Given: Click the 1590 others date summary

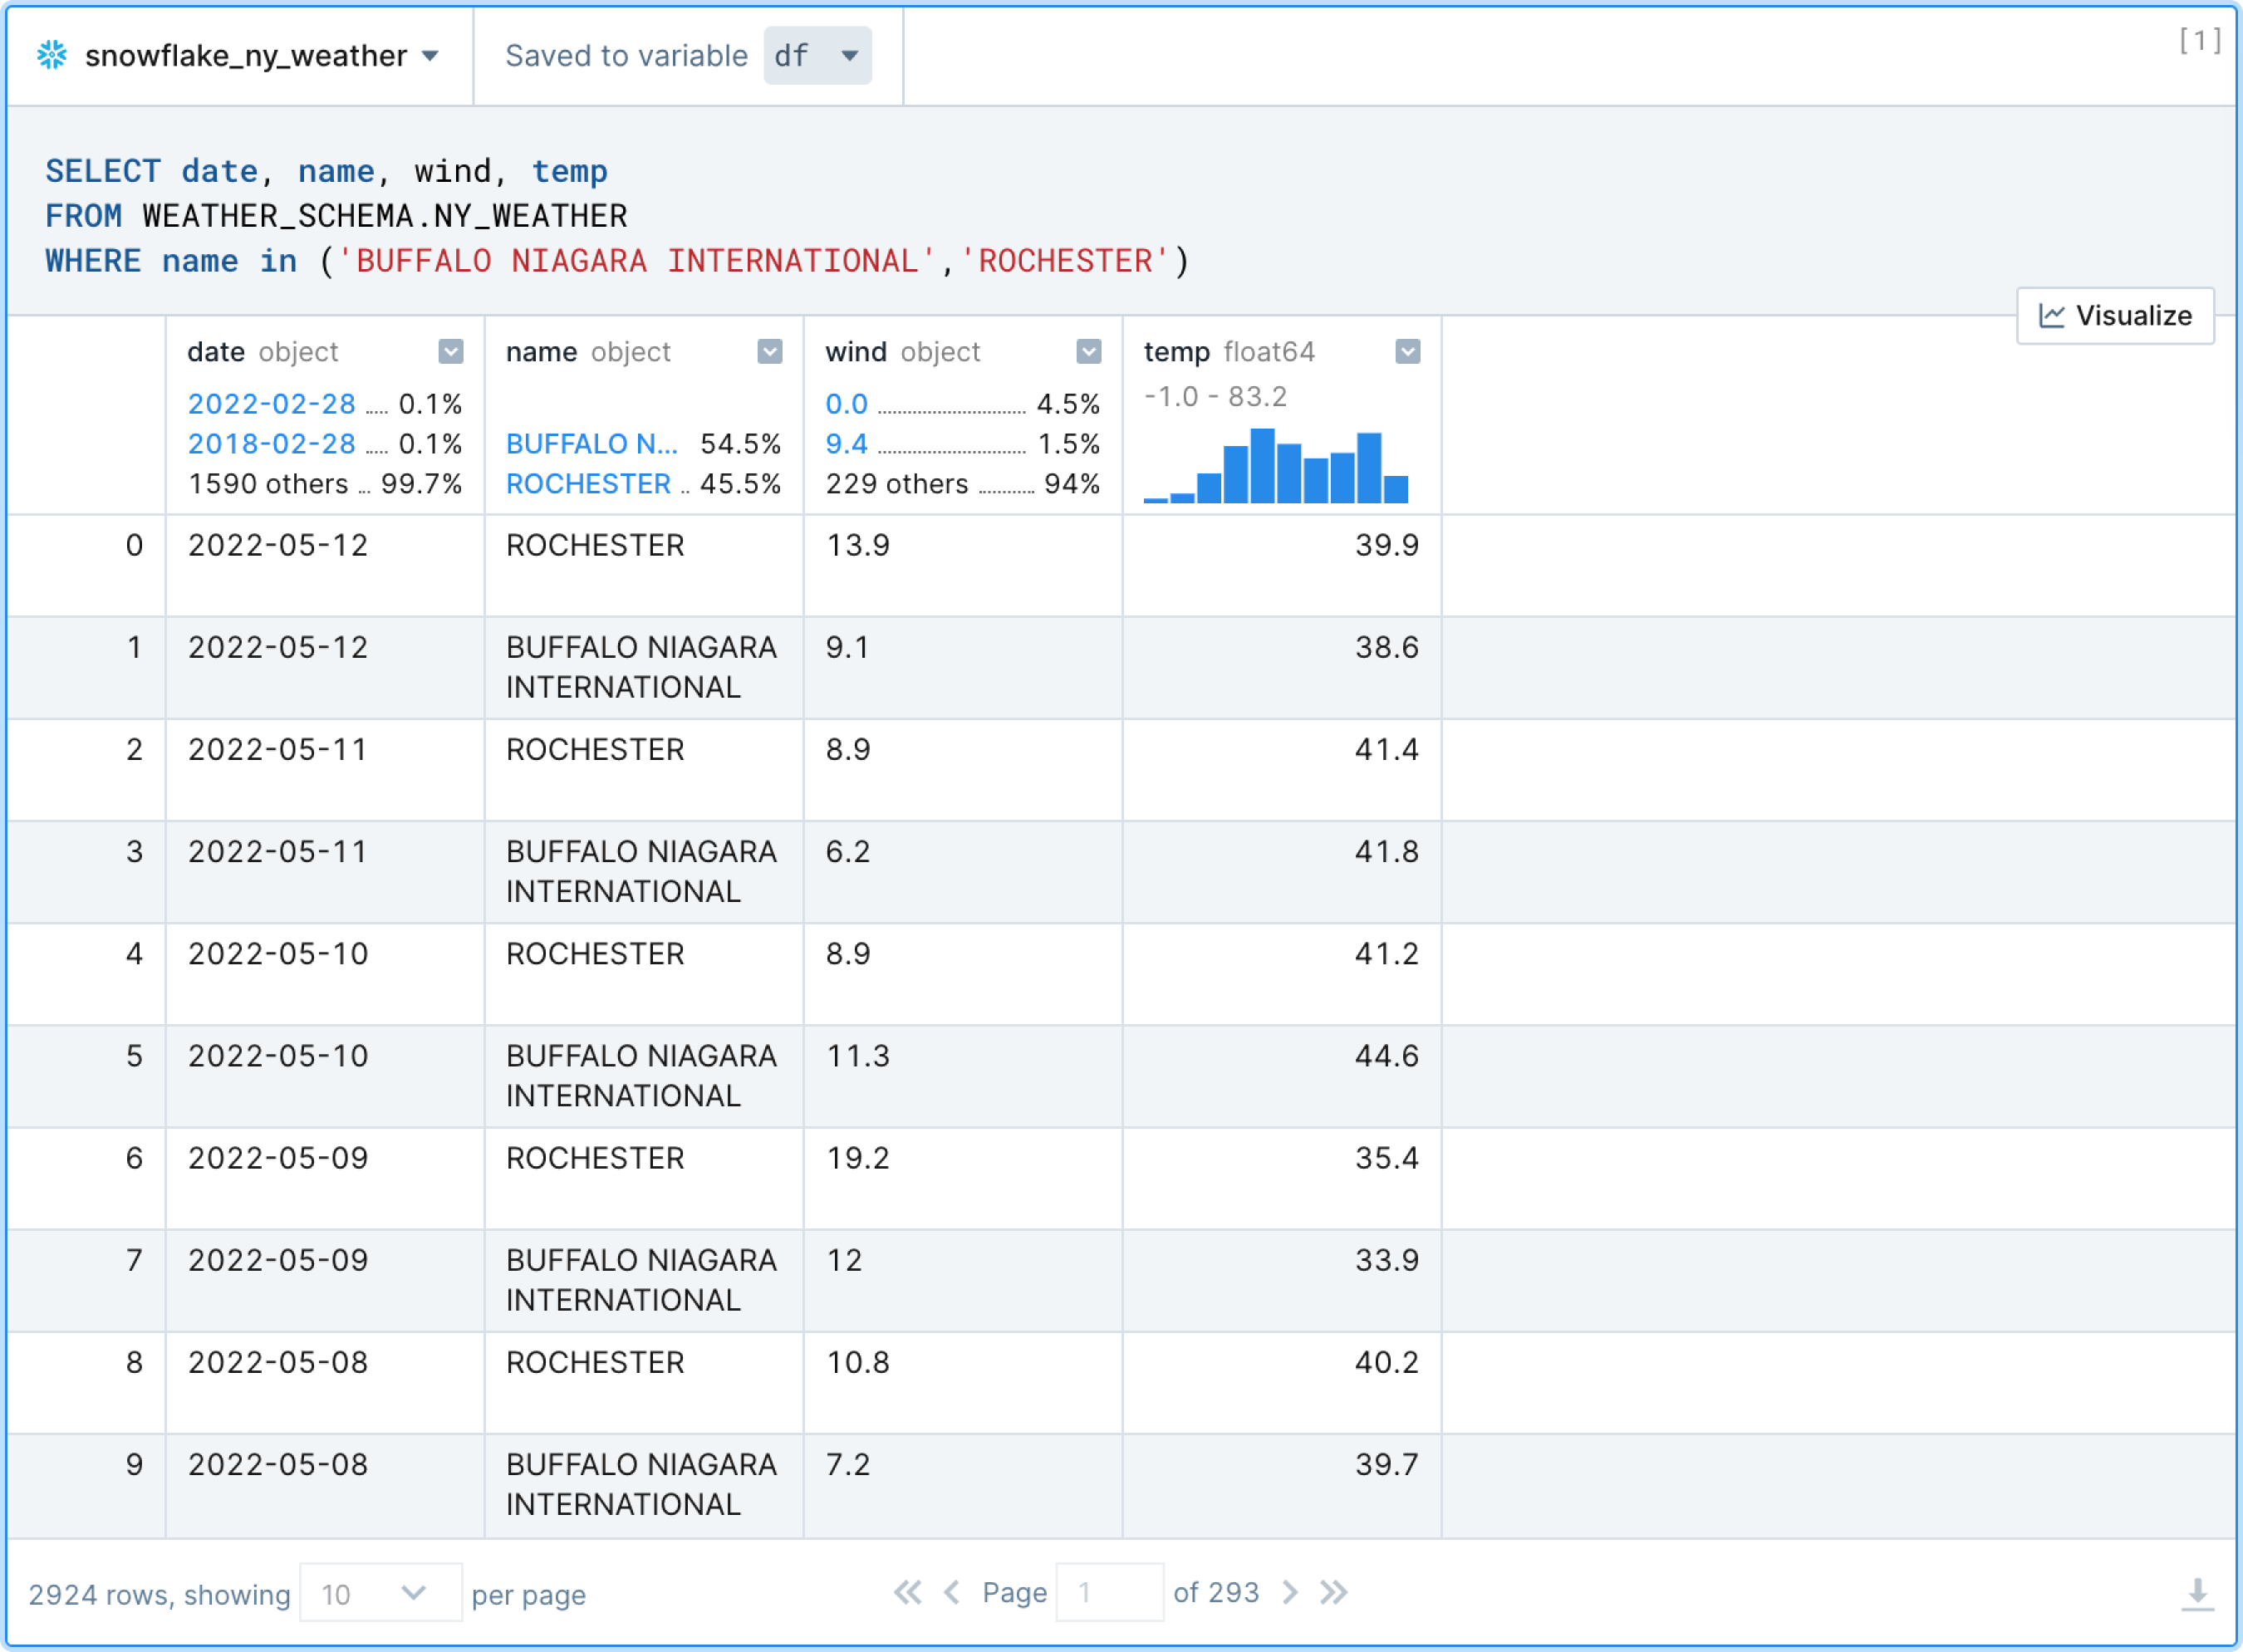Looking at the screenshot, I should (x=268, y=484).
